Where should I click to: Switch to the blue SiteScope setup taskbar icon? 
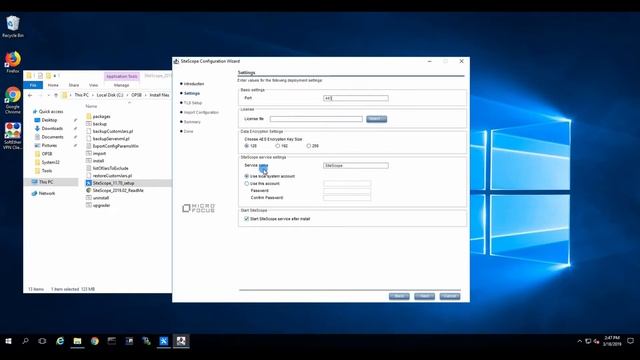pyautogui.click(x=164, y=341)
